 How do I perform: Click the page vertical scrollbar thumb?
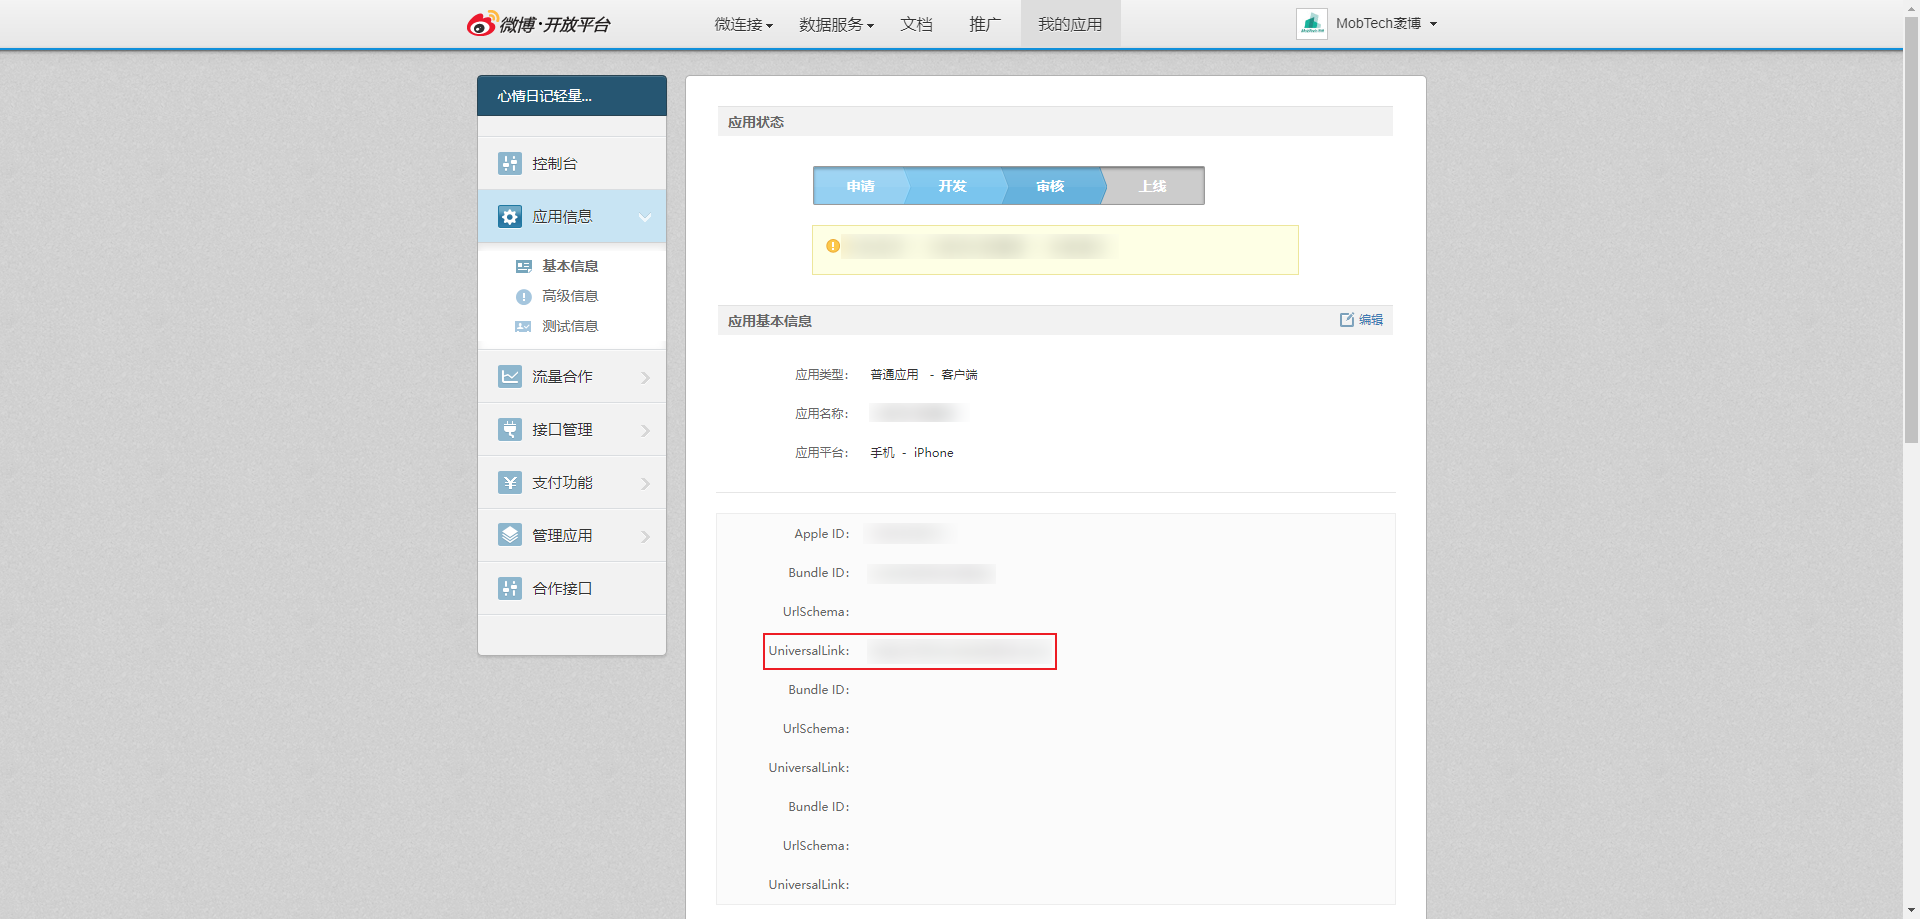point(1911,228)
